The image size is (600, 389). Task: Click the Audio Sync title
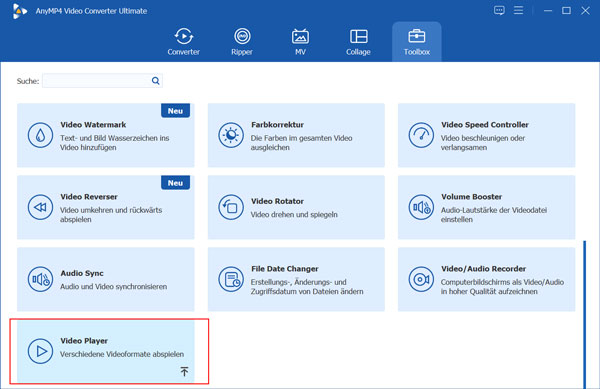pos(82,273)
